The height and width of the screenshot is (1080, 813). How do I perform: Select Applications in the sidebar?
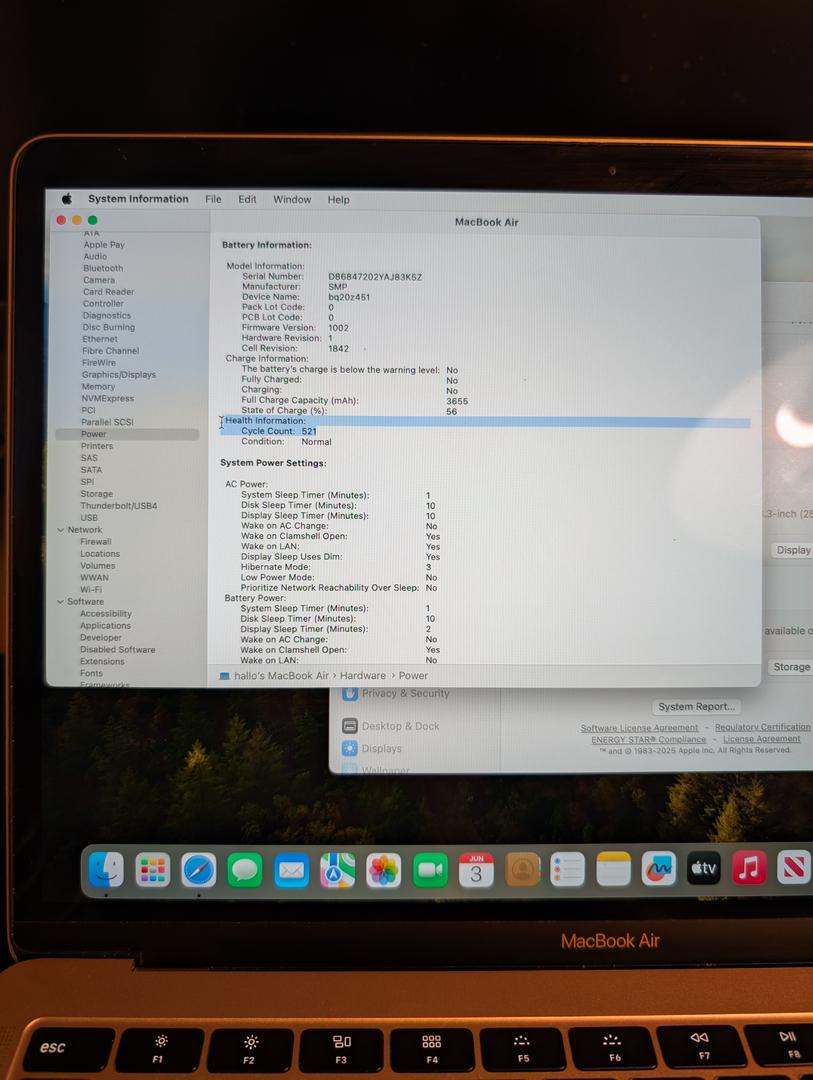coord(105,625)
